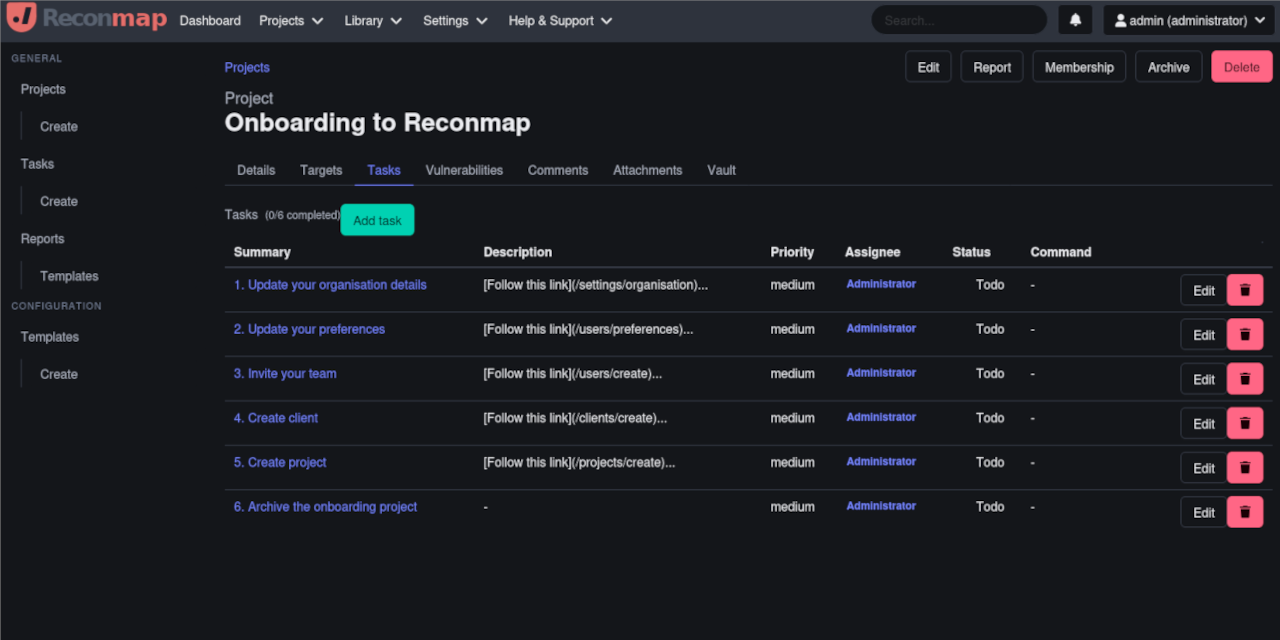This screenshot has width=1280, height=640.
Task: Open task '4. Create client'
Action: (x=276, y=418)
